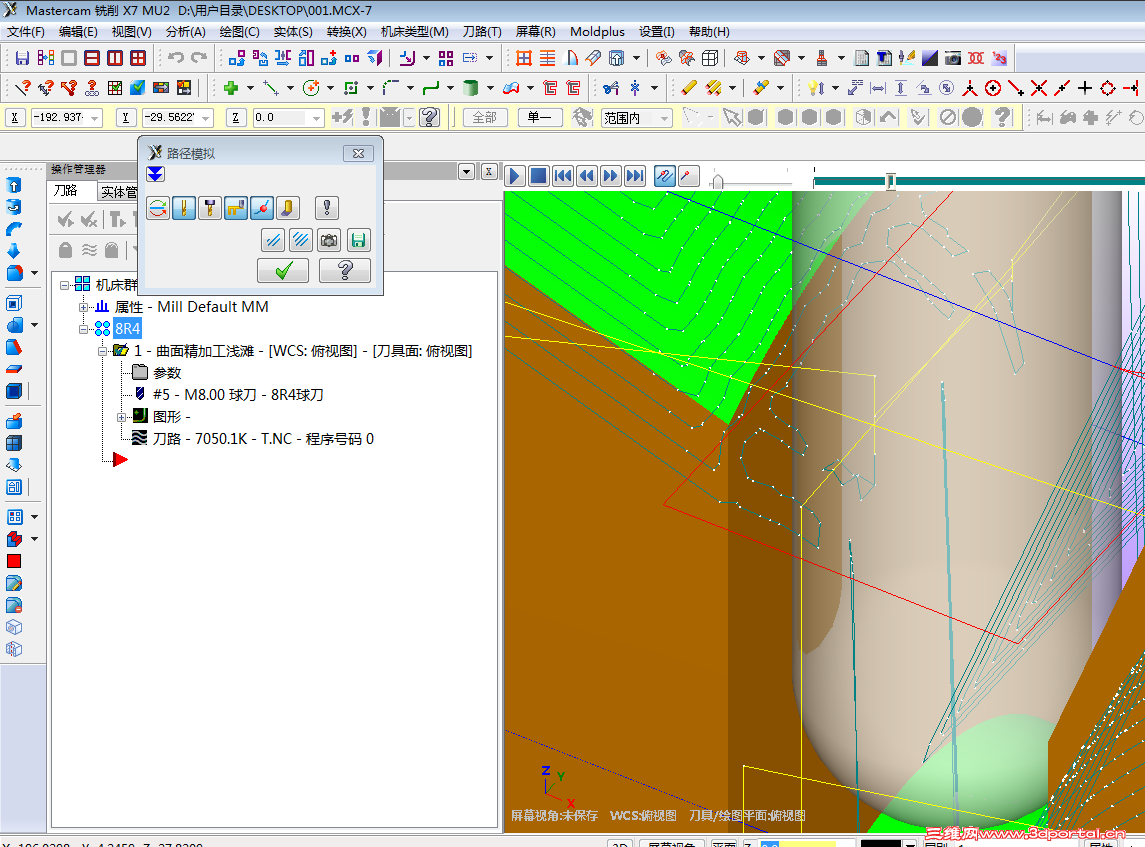Click the Undo arrow icon
Screen dimensions: 1145x847
point(176,58)
